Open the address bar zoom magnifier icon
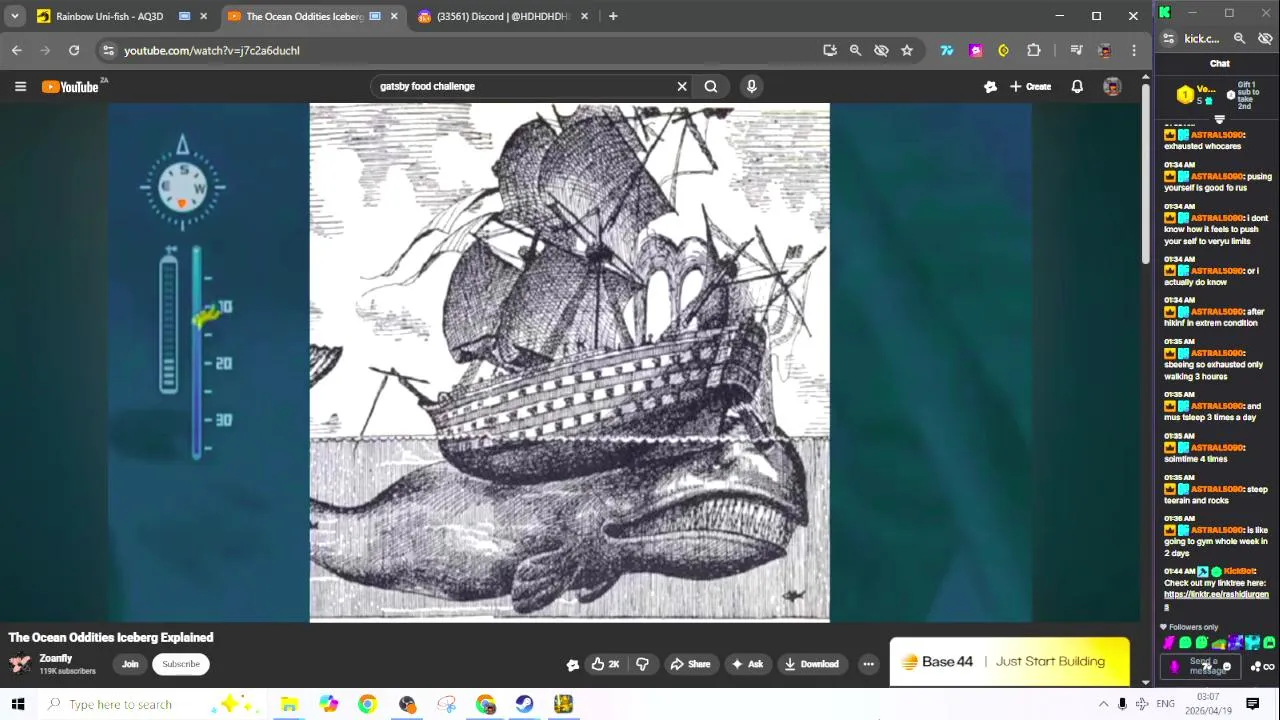 pyautogui.click(x=855, y=50)
